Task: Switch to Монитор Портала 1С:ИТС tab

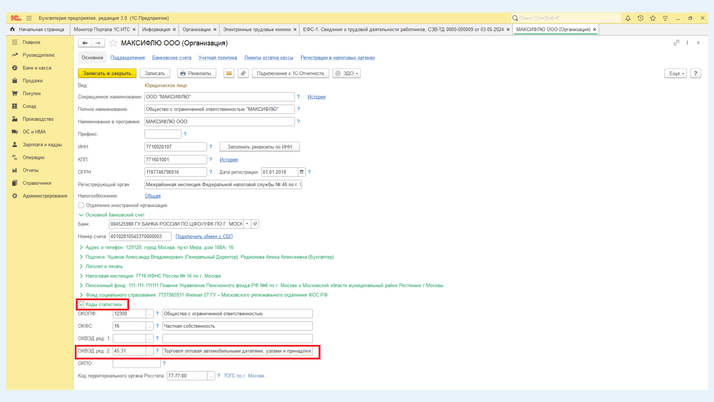Action: [102, 30]
